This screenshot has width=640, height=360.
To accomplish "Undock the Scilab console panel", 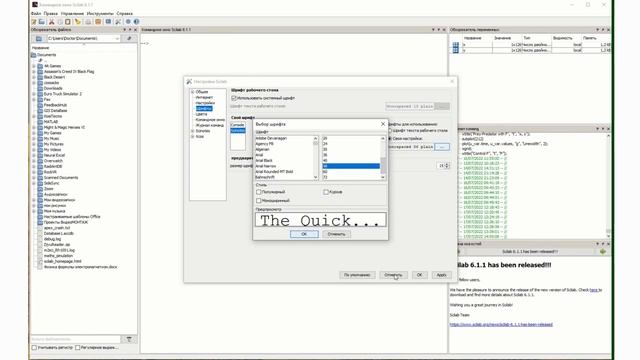I will tap(439, 30).
